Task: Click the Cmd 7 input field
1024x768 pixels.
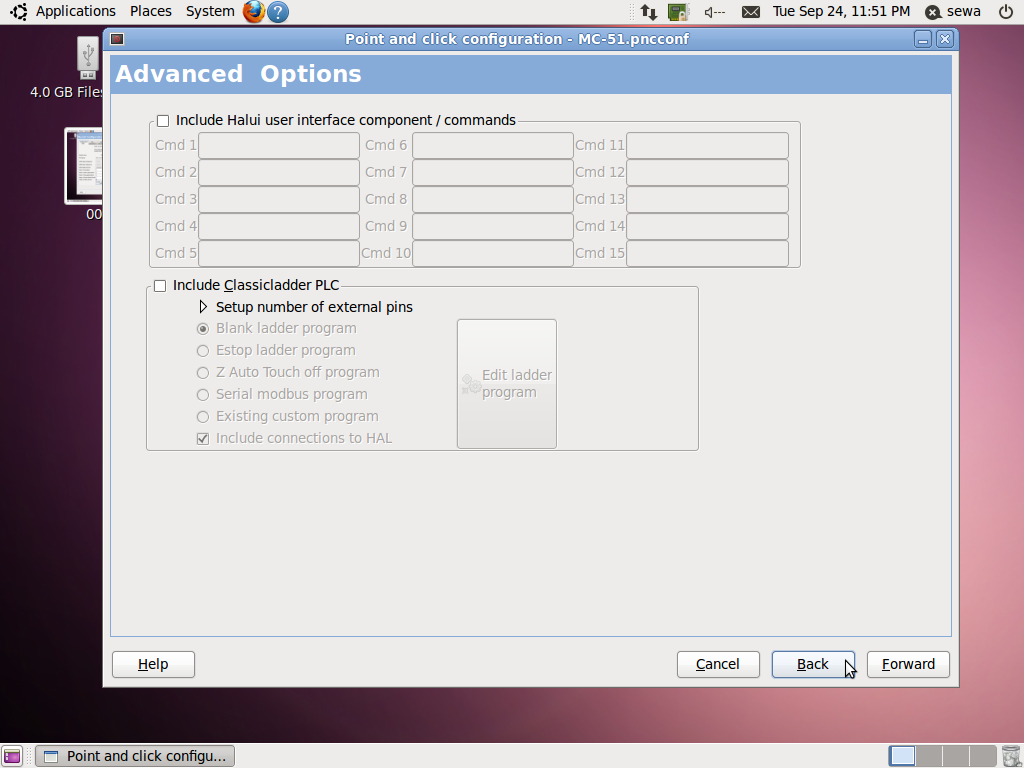Action: pos(493,172)
